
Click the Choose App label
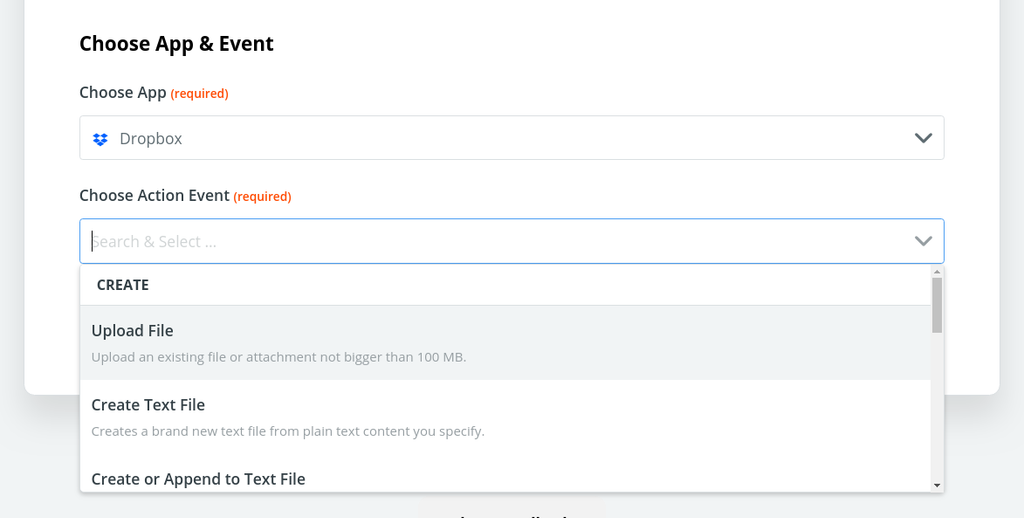123,93
